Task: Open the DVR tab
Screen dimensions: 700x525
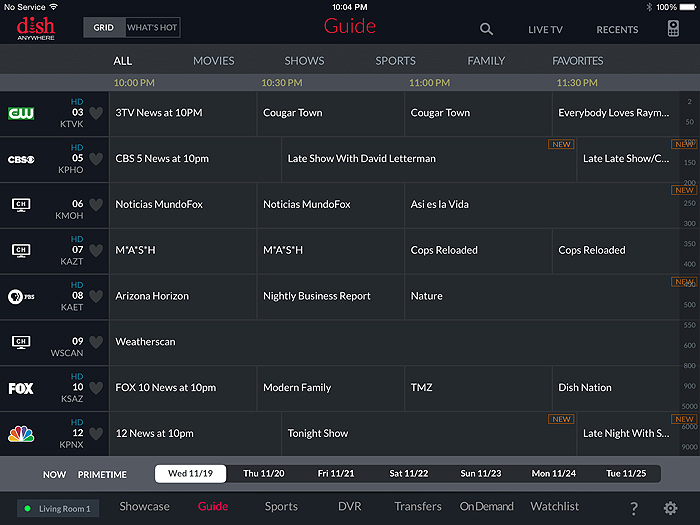Action: (349, 507)
